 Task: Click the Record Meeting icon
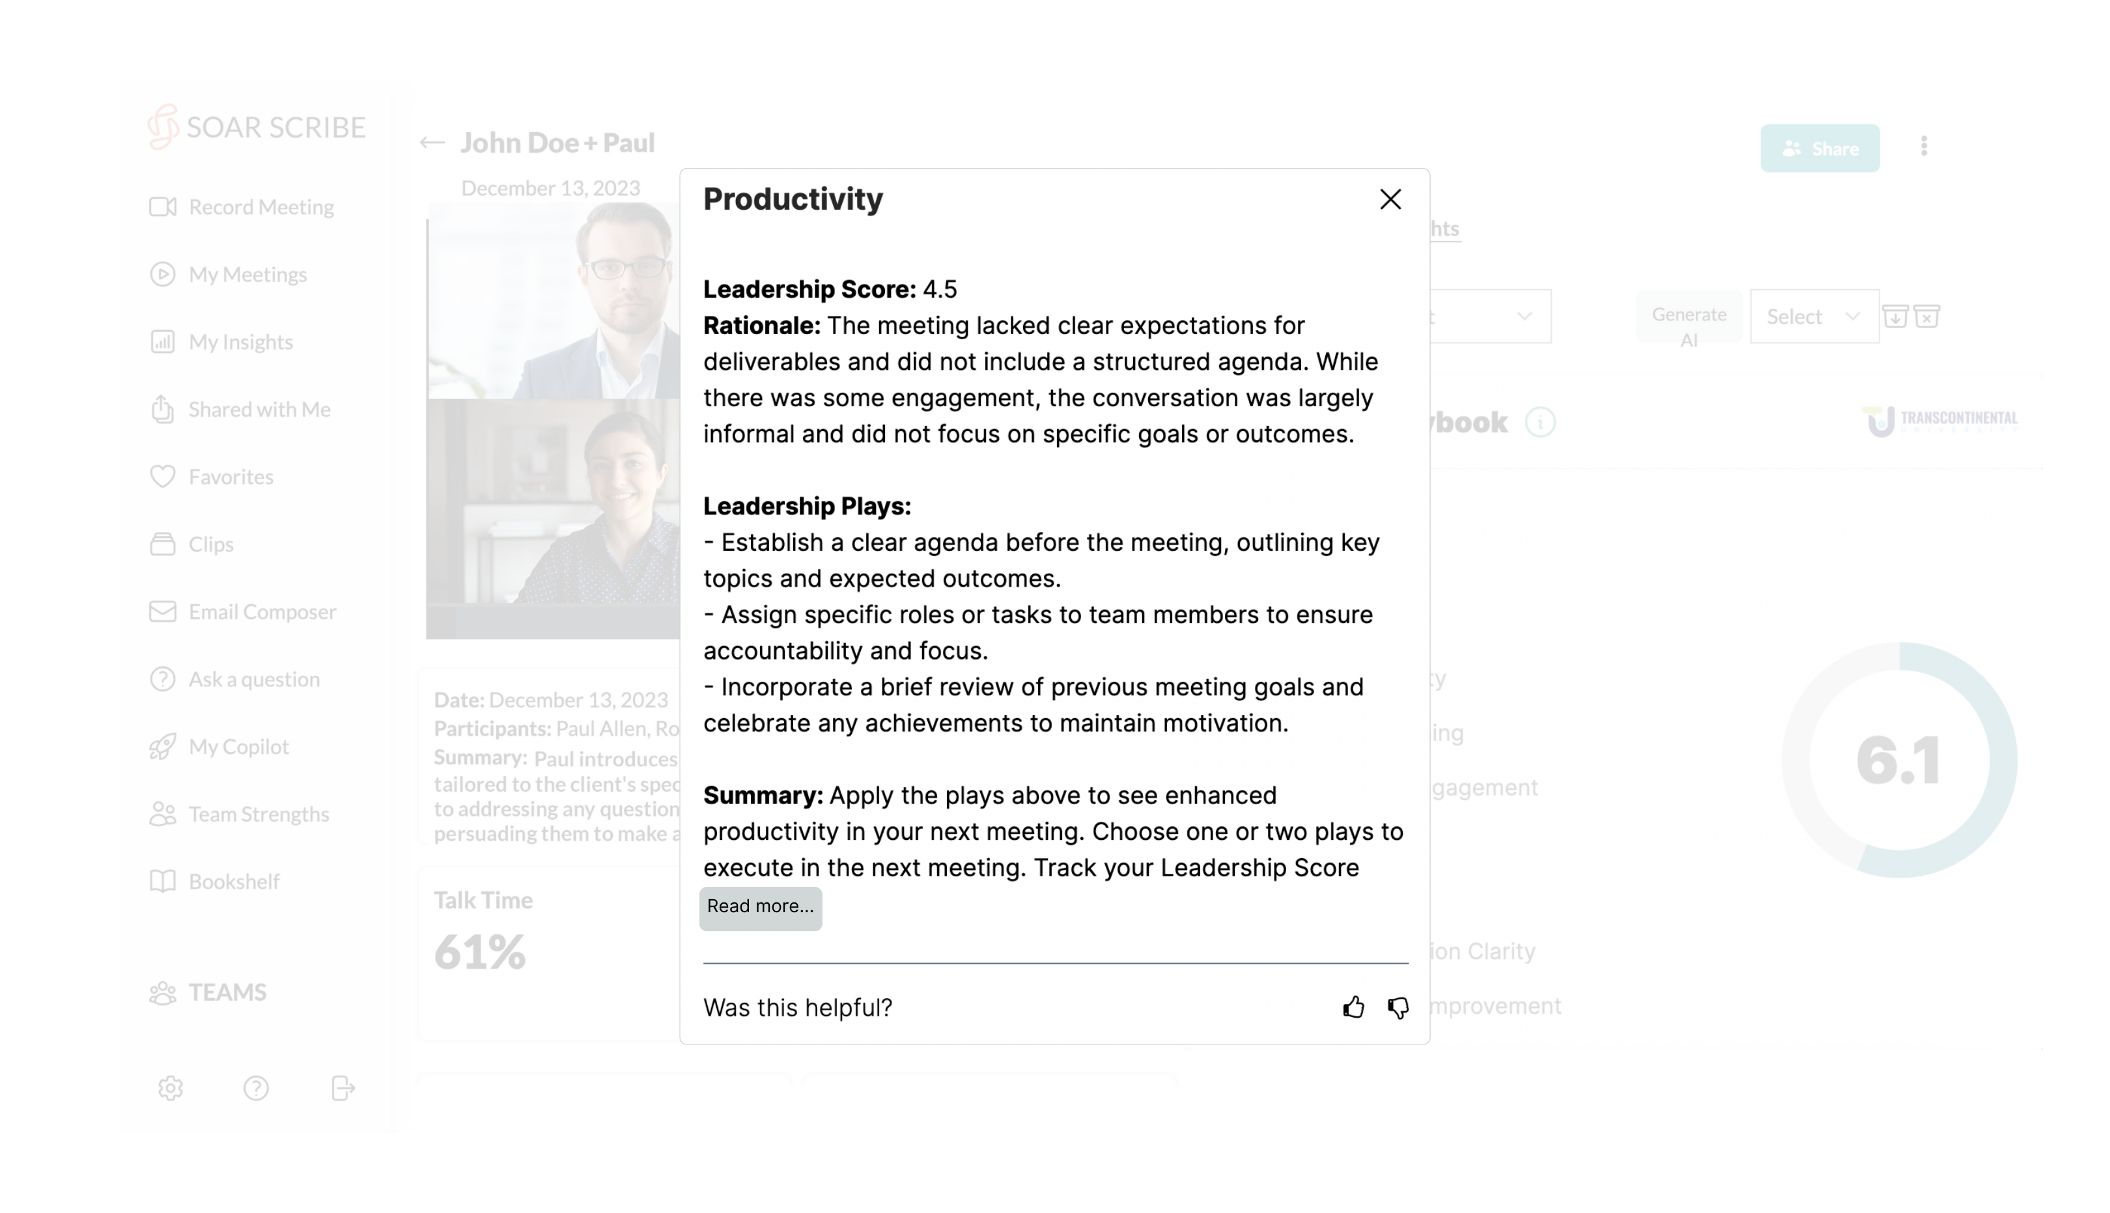pos(162,206)
